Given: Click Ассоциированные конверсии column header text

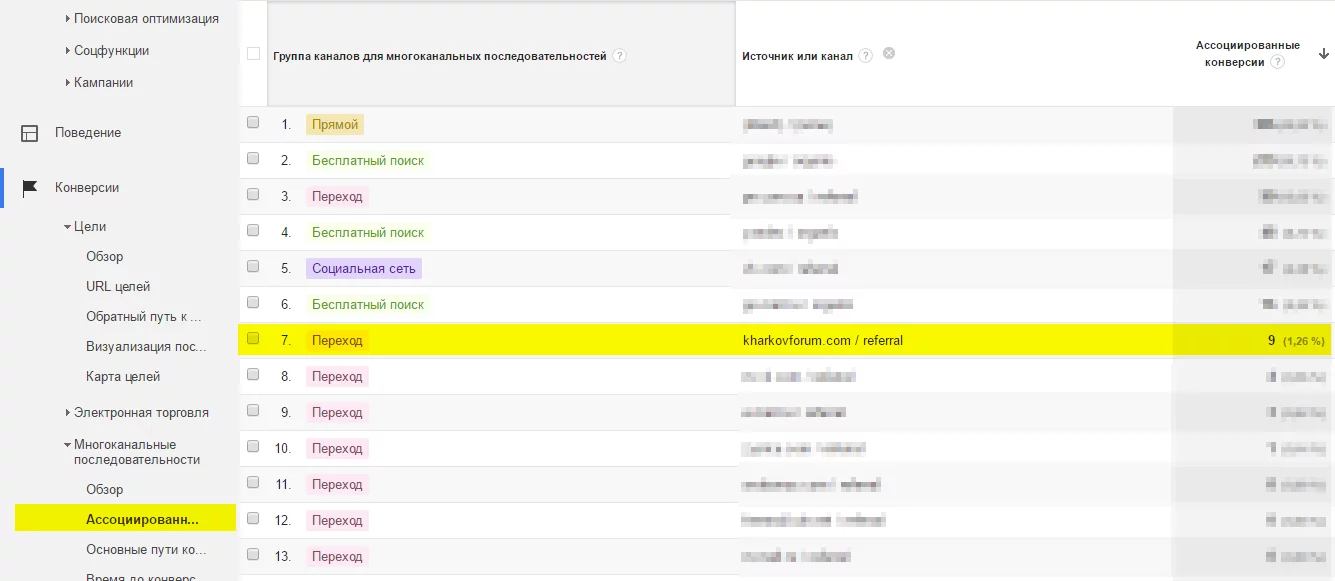Looking at the screenshot, I should (1248, 54).
